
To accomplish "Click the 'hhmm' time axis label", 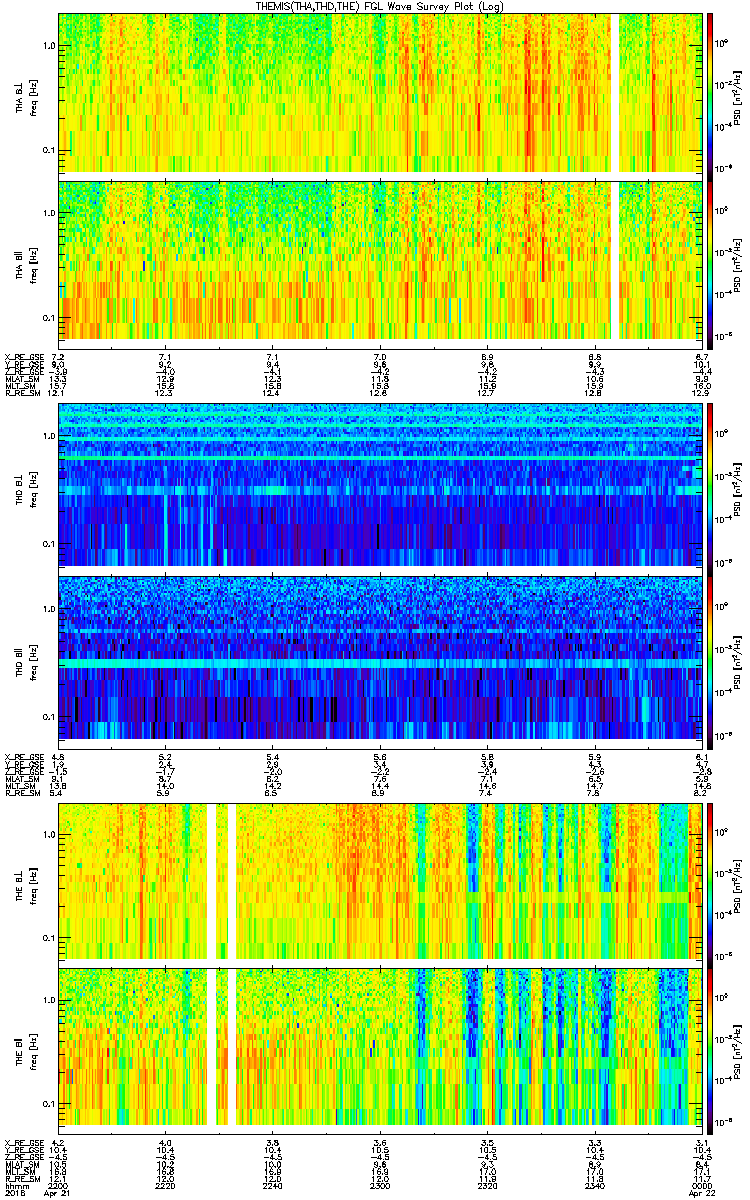I will tap(17, 1185).
